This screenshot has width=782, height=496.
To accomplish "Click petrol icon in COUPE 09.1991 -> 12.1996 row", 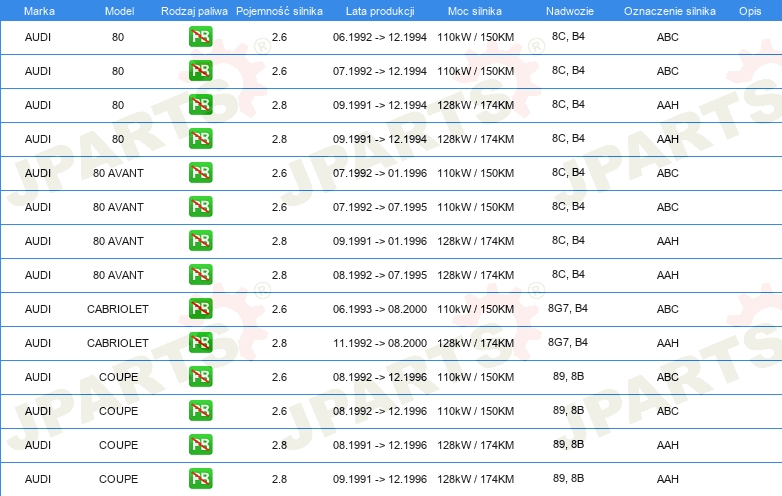I will [x=200, y=479].
